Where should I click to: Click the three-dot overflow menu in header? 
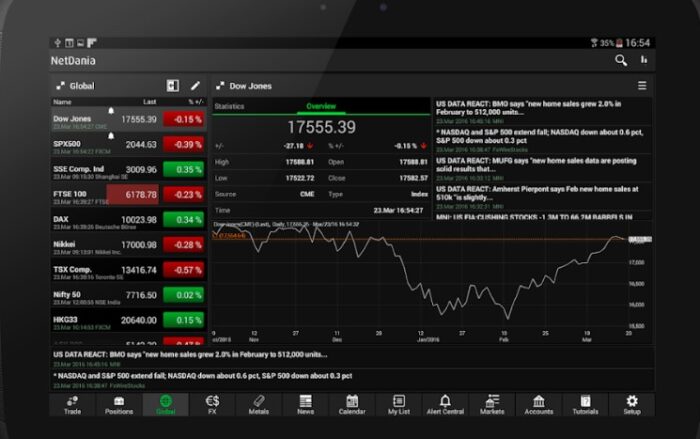click(644, 61)
